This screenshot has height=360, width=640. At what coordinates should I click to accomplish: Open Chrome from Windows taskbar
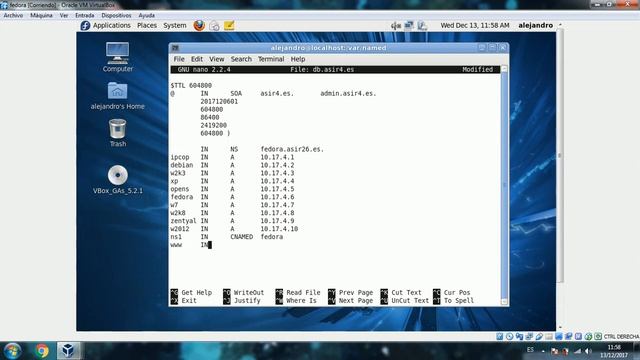(41, 351)
